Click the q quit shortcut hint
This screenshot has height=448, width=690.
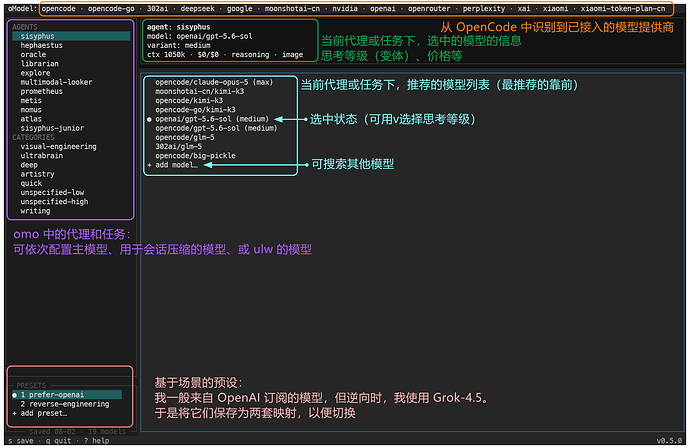point(59,441)
